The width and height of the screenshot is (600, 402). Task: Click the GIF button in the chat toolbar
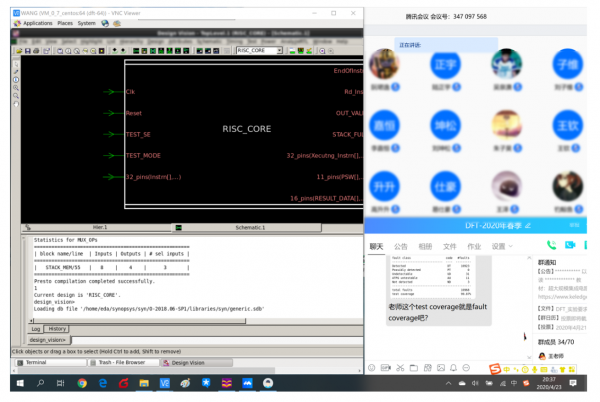[386, 368]
